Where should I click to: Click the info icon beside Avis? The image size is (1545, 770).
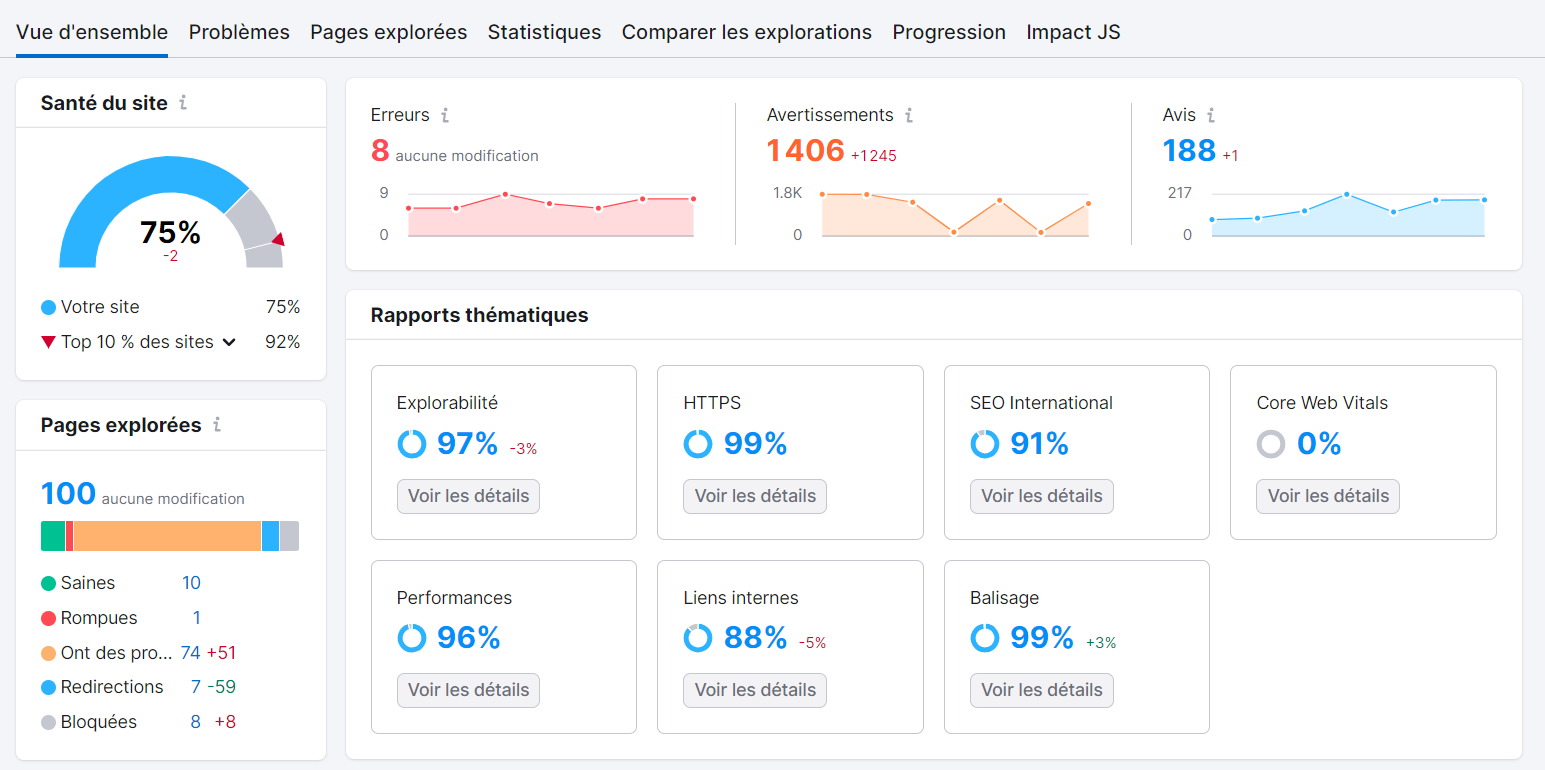point(1211,115)
